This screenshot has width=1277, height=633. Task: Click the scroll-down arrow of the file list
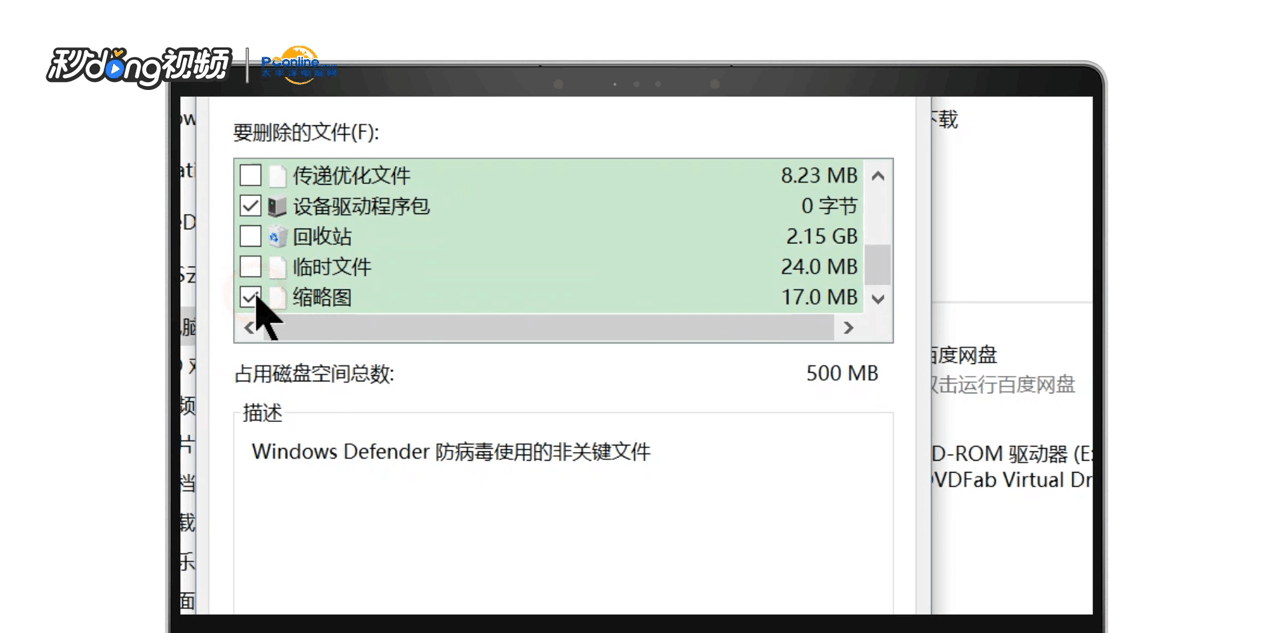tap(877, 299)
